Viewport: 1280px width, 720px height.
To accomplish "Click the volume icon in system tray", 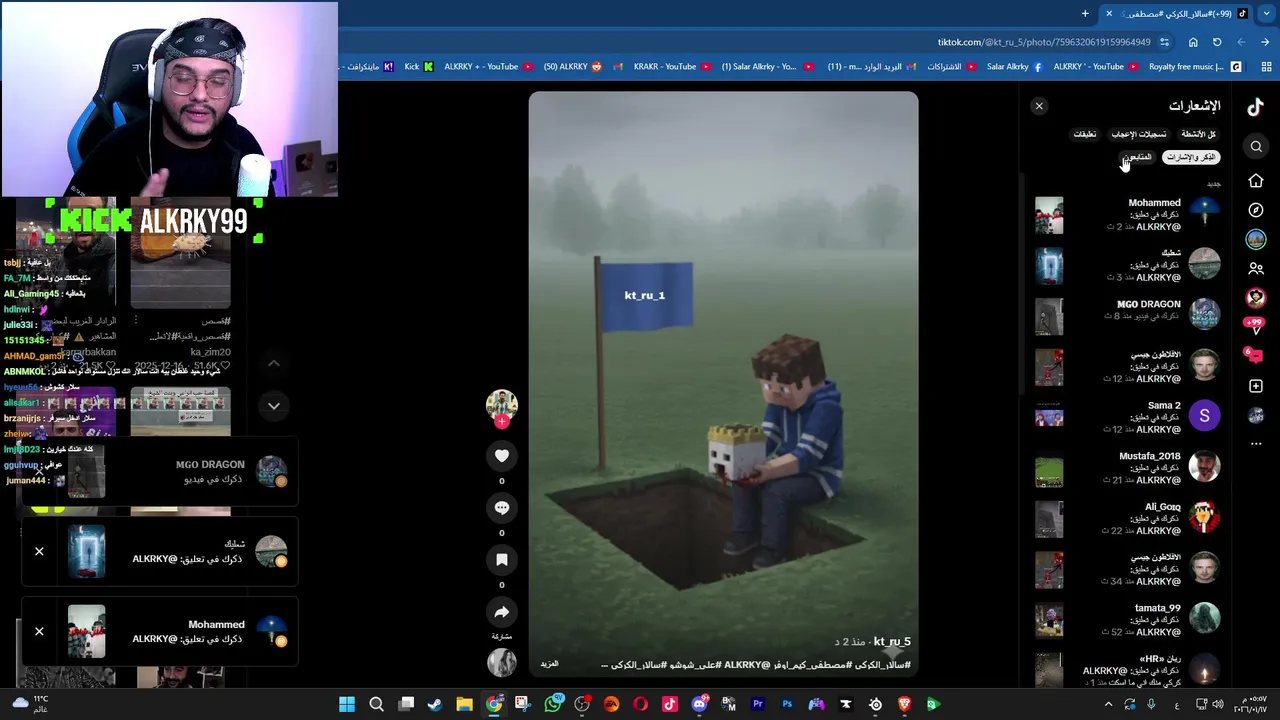I will coord(1218,704).
